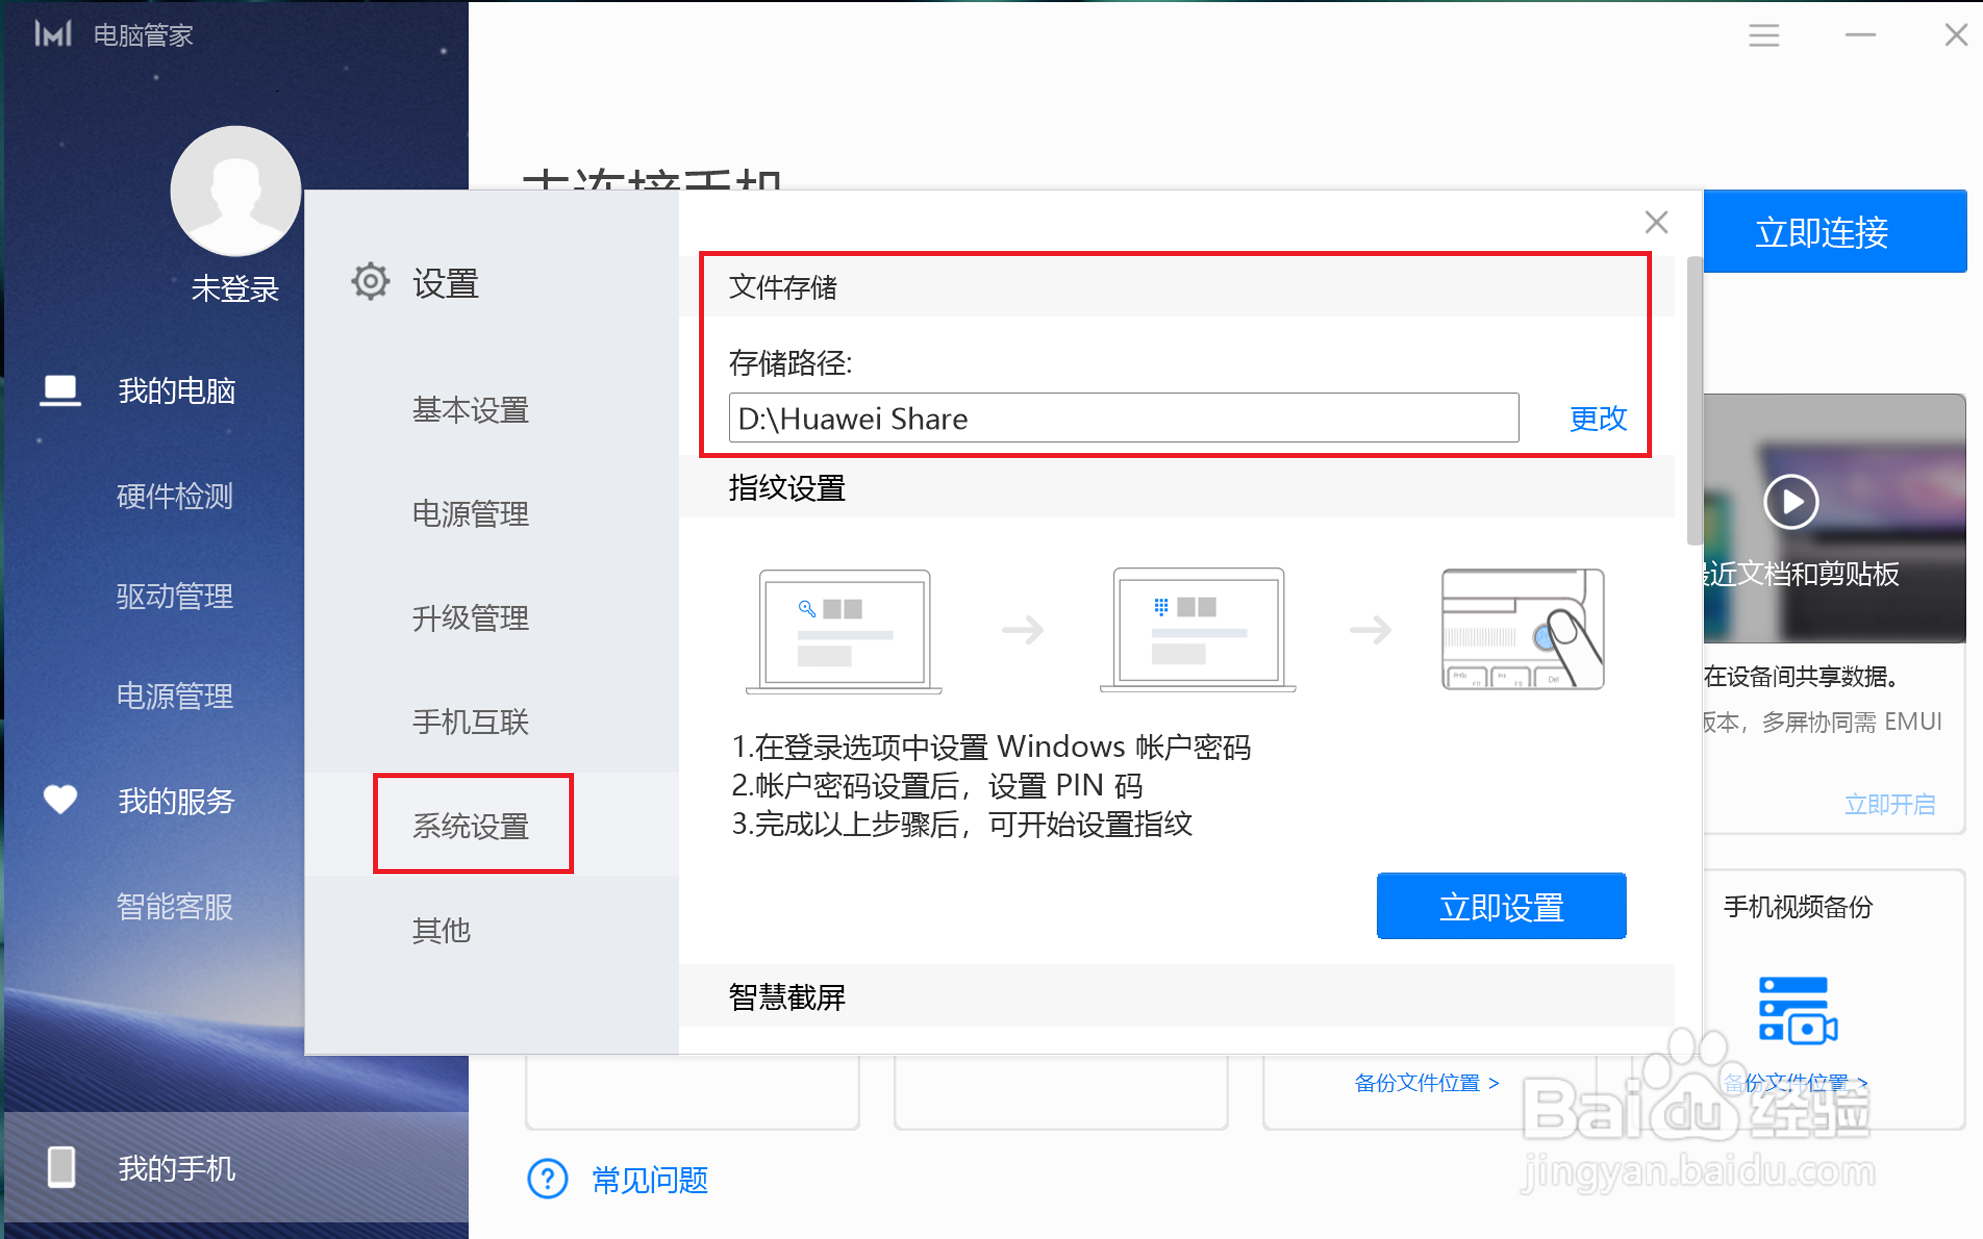
Task: Switch to 升级管理 settings
Action: click(x=470, y=618)
